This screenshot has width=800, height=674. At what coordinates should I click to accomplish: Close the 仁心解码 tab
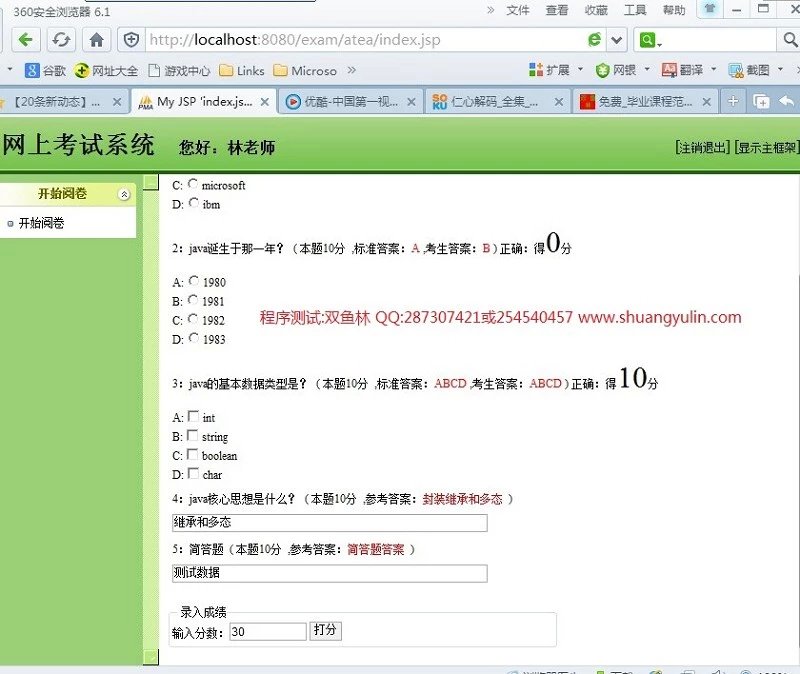click(x=559, y=102)
